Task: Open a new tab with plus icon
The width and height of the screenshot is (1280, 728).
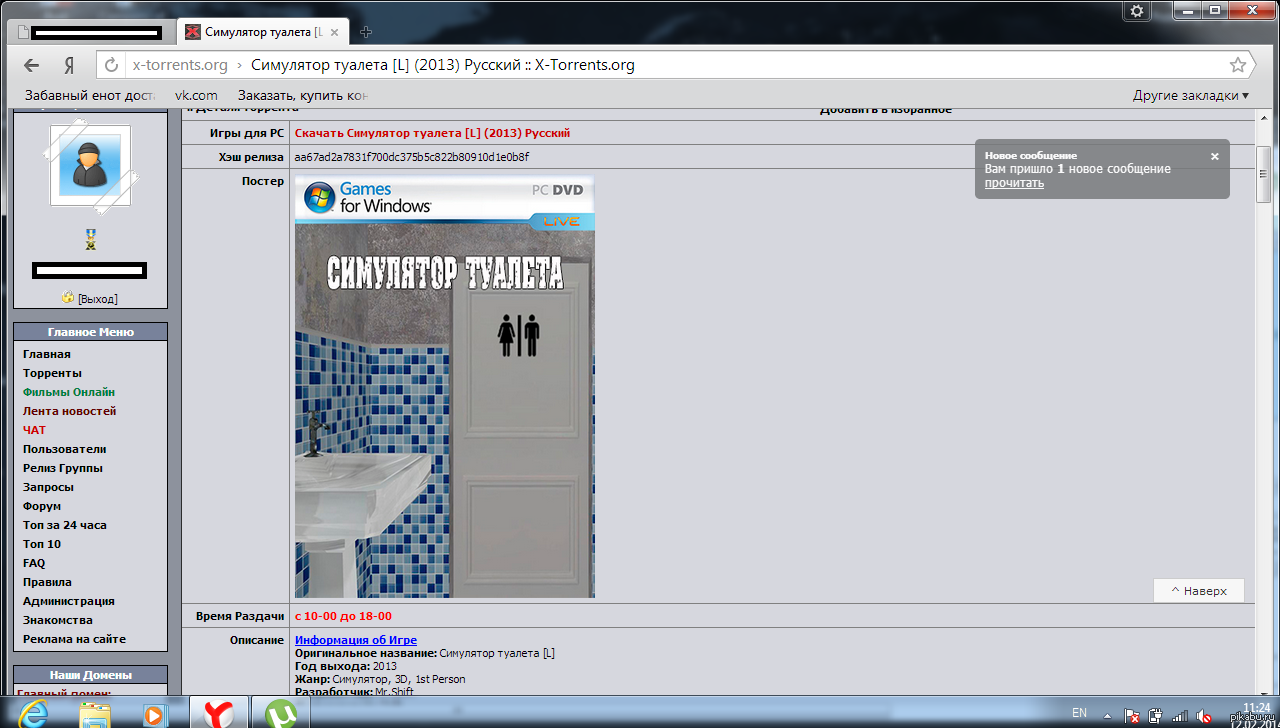Action: tap(367, 31)
